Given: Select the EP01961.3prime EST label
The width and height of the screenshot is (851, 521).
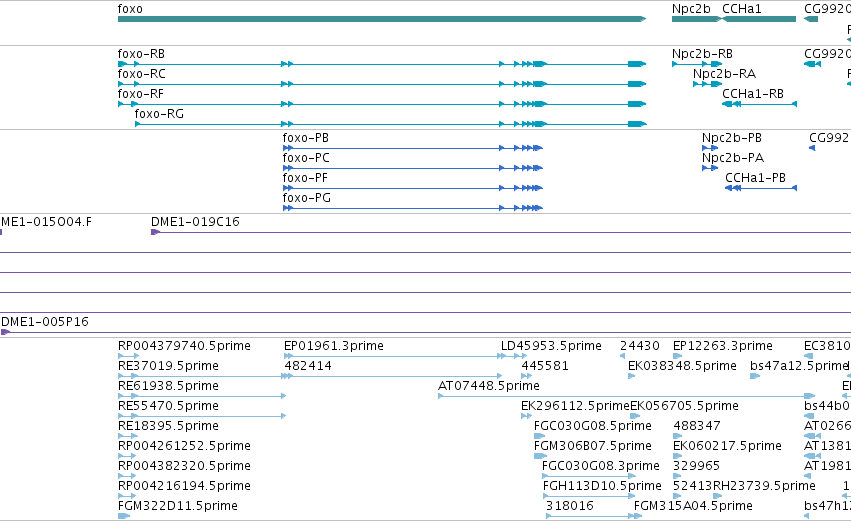Looking at the screenshot, I should pos(334,346).
